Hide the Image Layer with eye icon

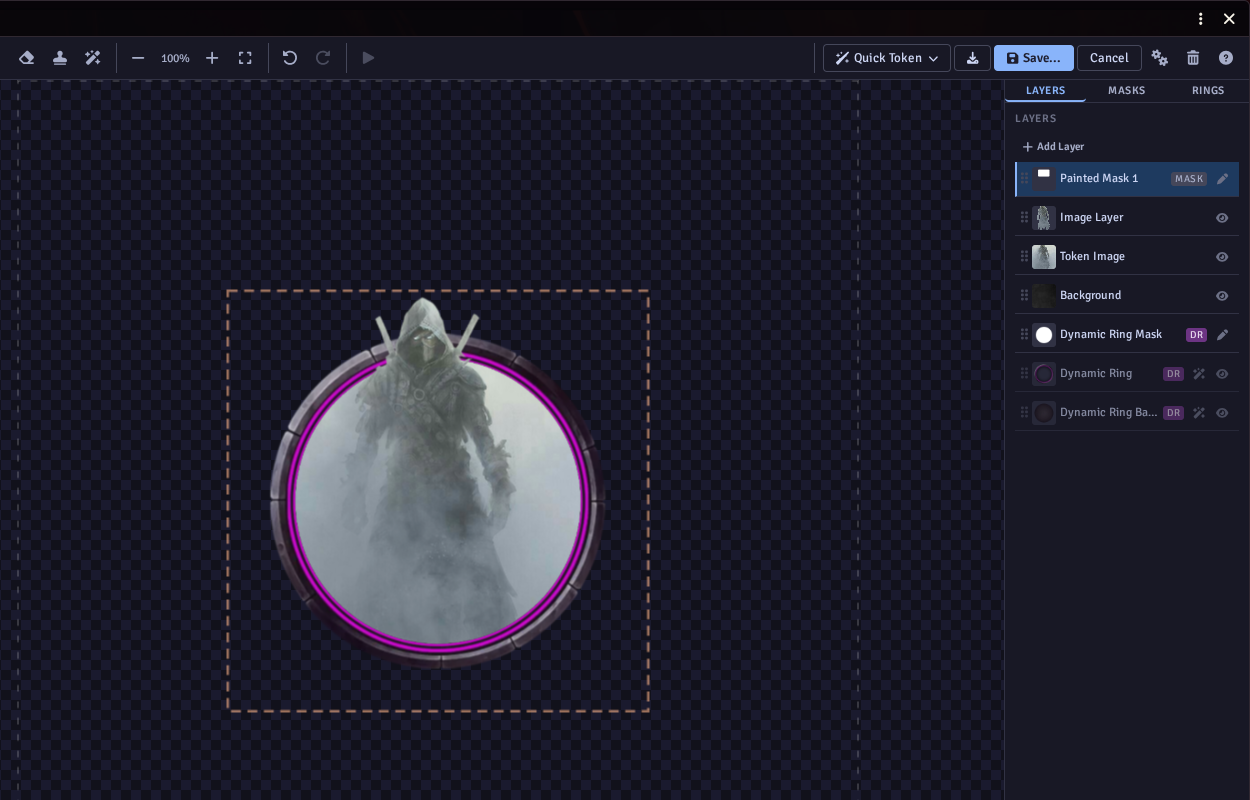pyautogui.click(x=1222, y=218)
